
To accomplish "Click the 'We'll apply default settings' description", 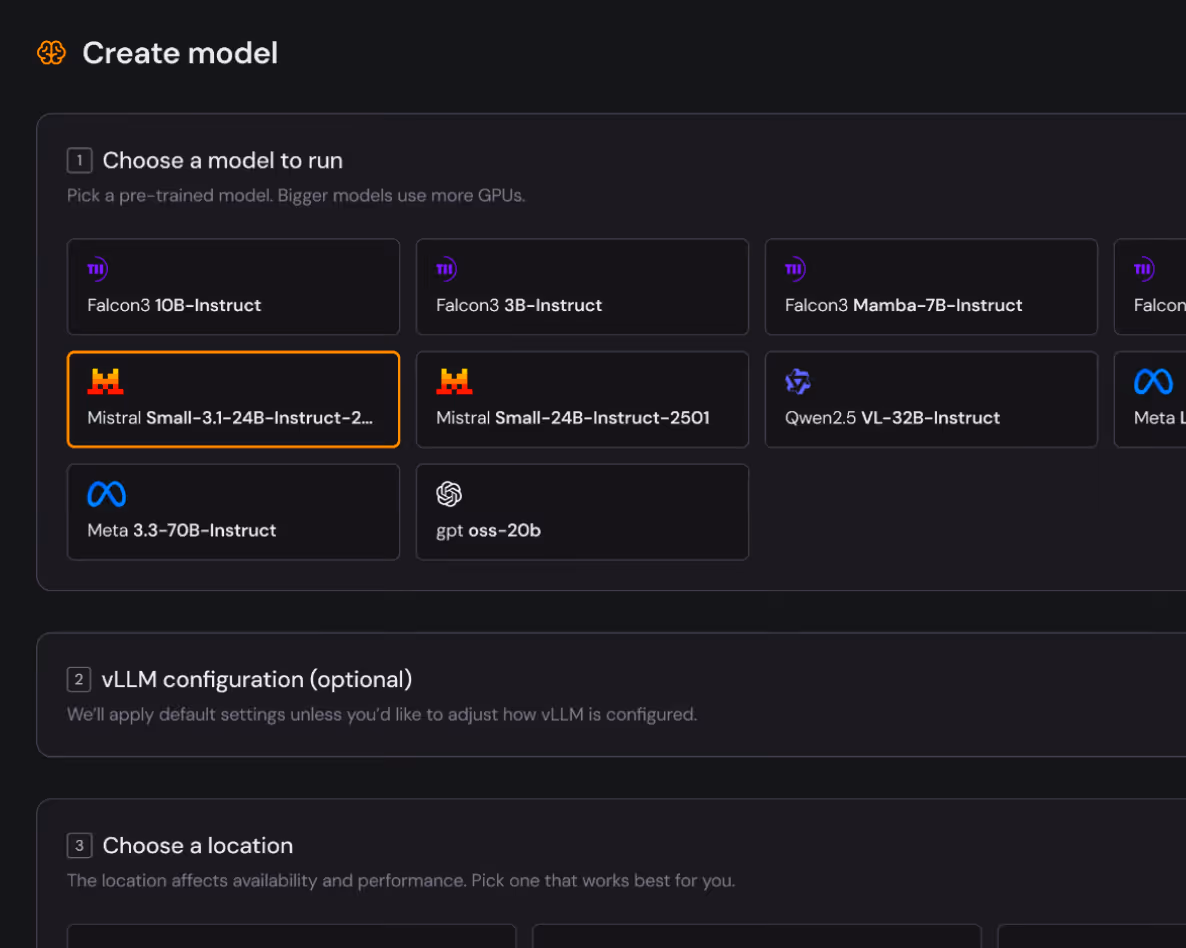I will (382, 714).
